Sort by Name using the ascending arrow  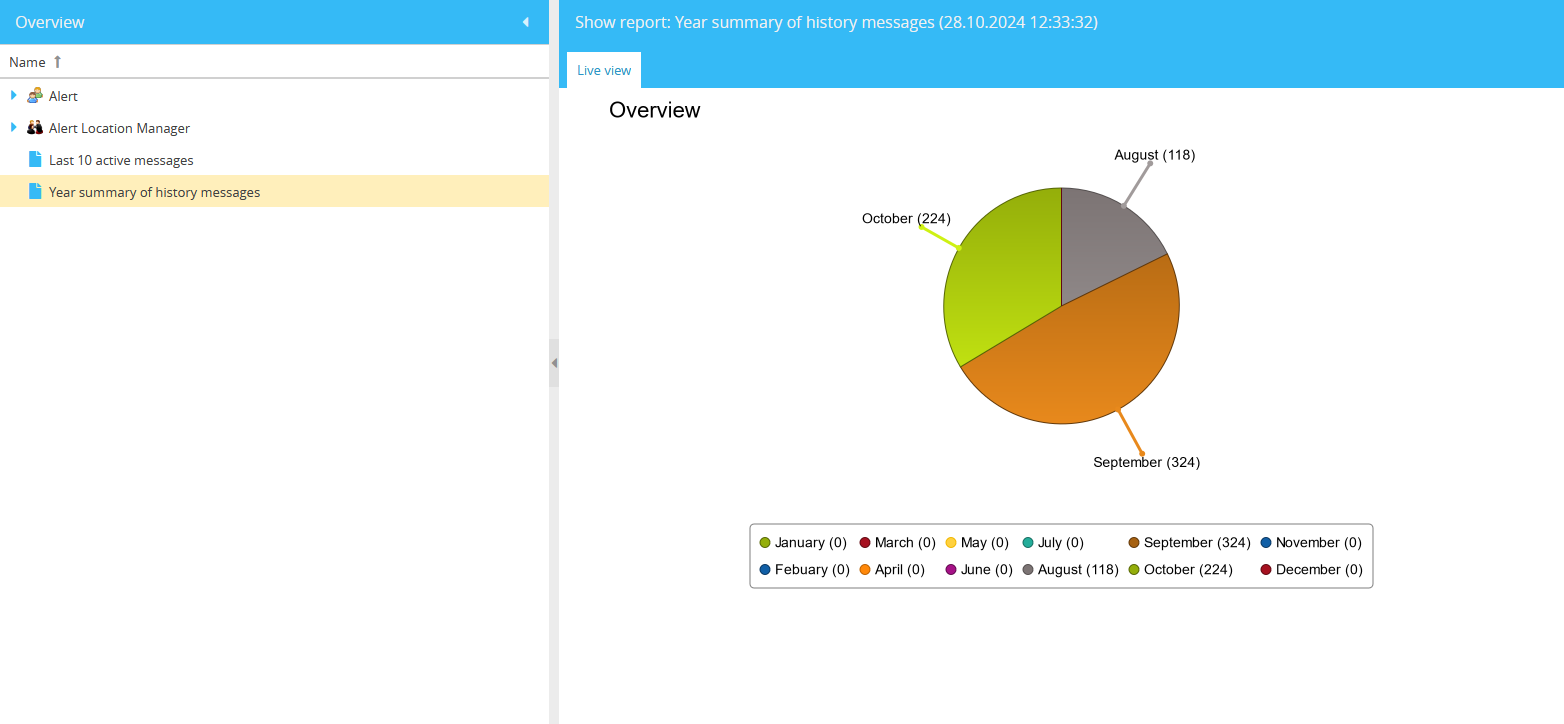57,62
